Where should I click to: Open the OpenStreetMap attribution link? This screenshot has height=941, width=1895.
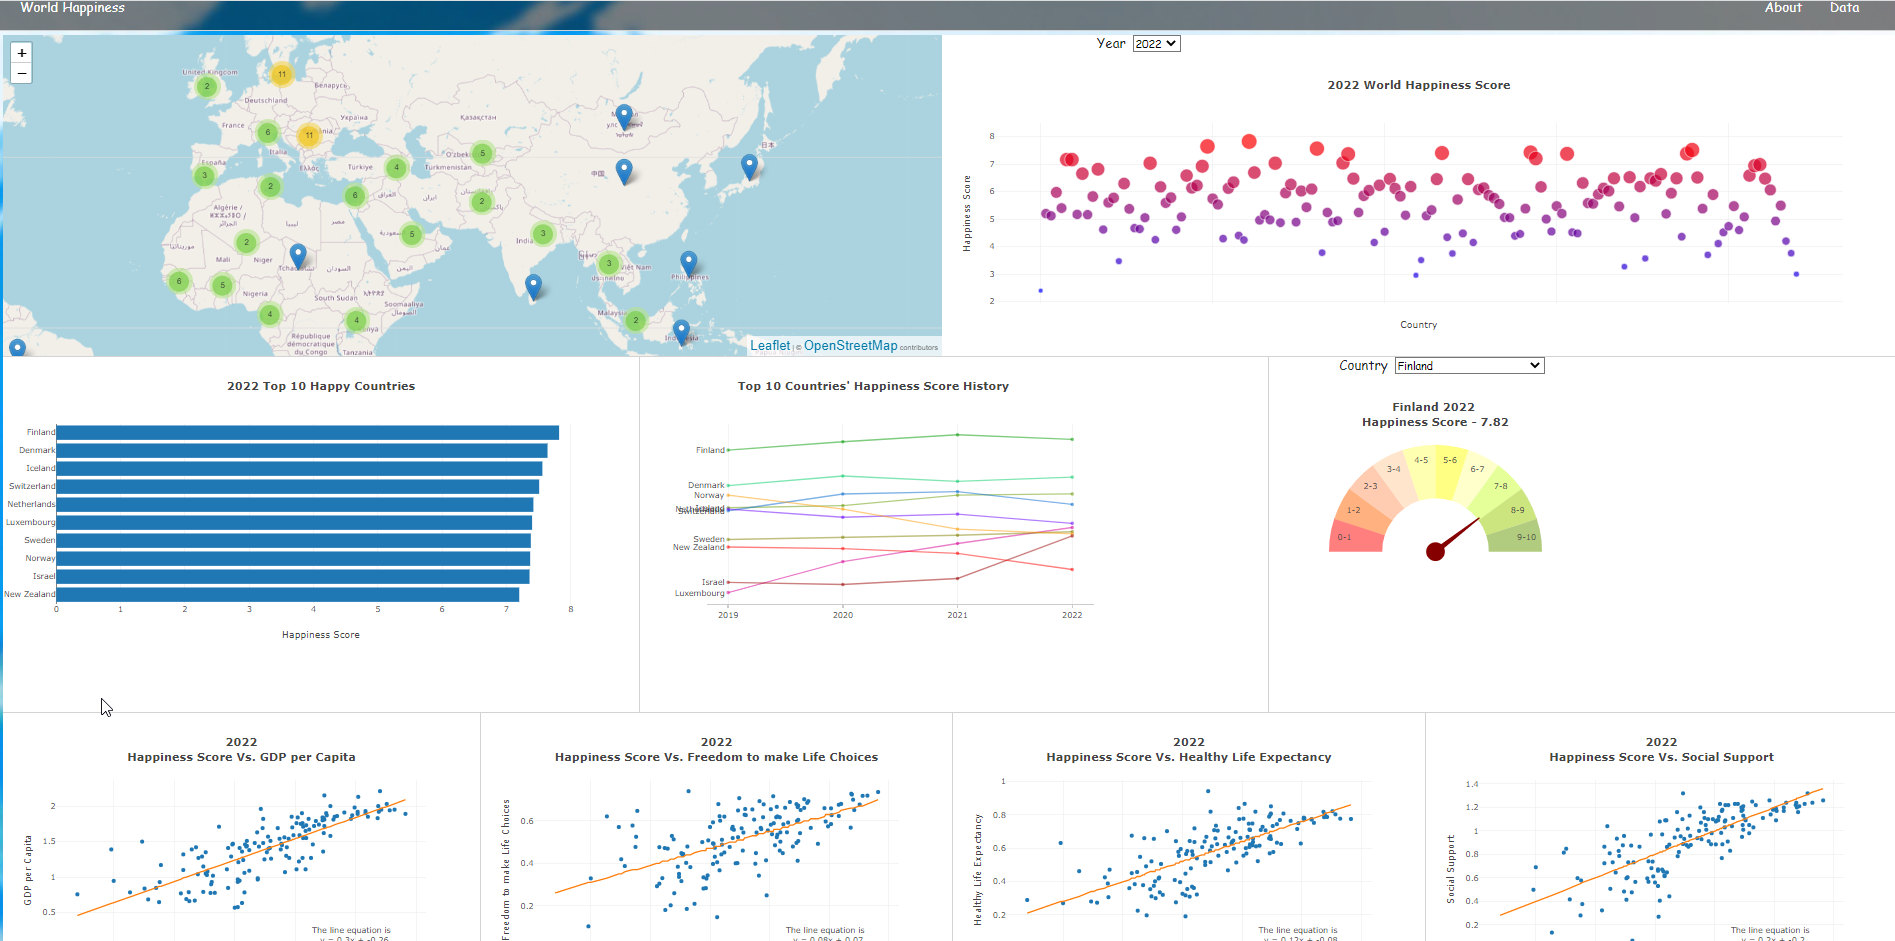851,346
